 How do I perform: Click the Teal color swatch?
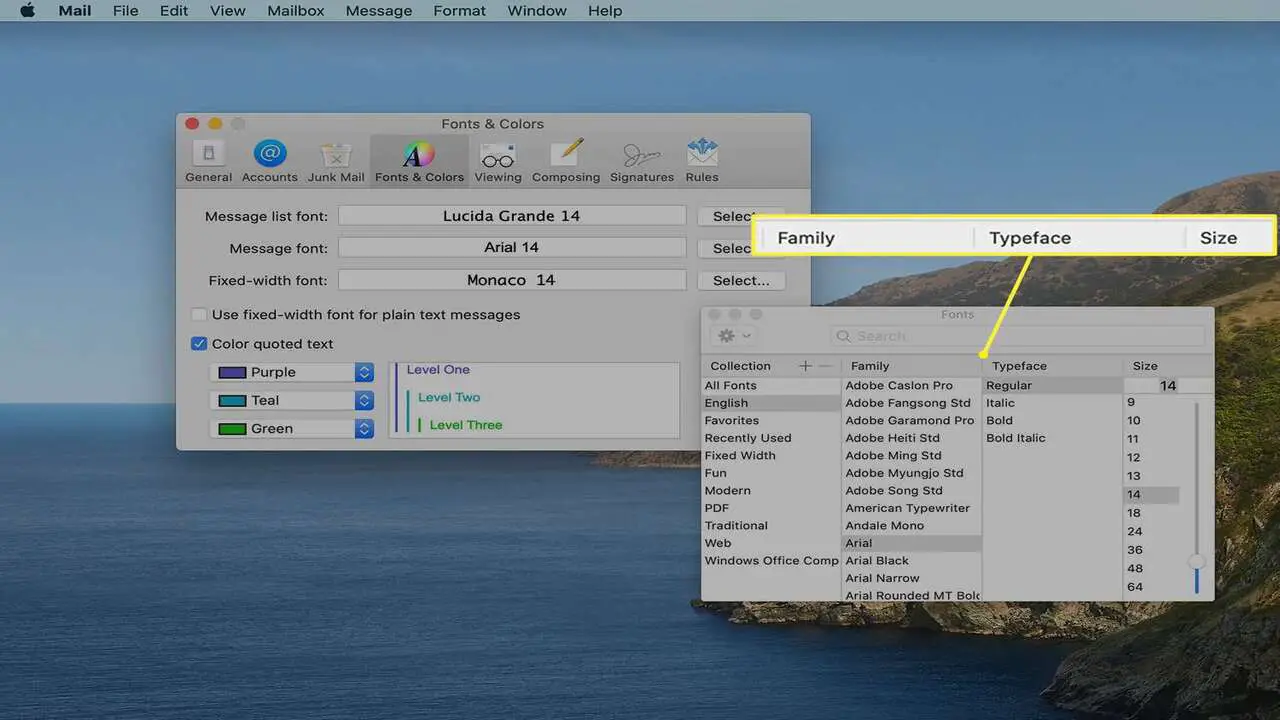(x=232, y=400)
